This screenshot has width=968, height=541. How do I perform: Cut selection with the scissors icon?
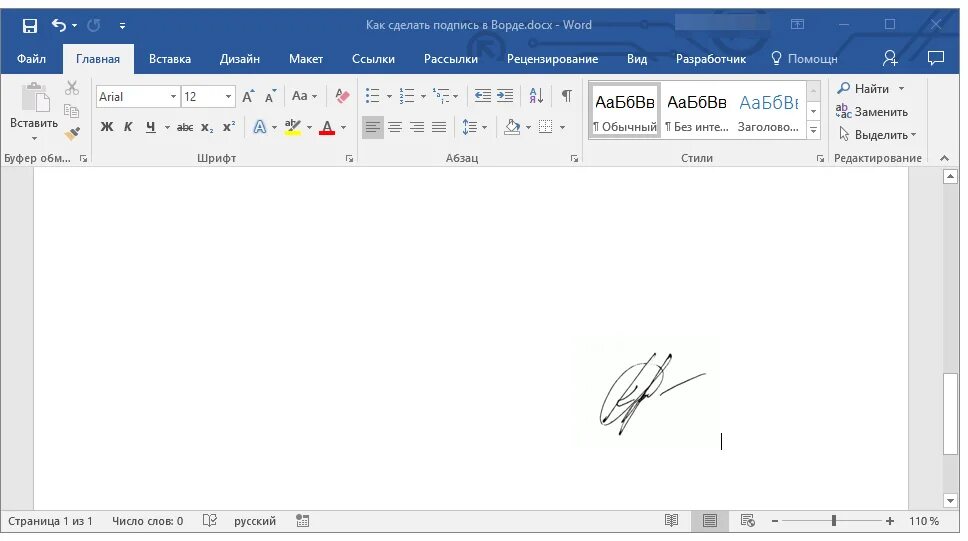pyautogui.click(x=72, y=88)
